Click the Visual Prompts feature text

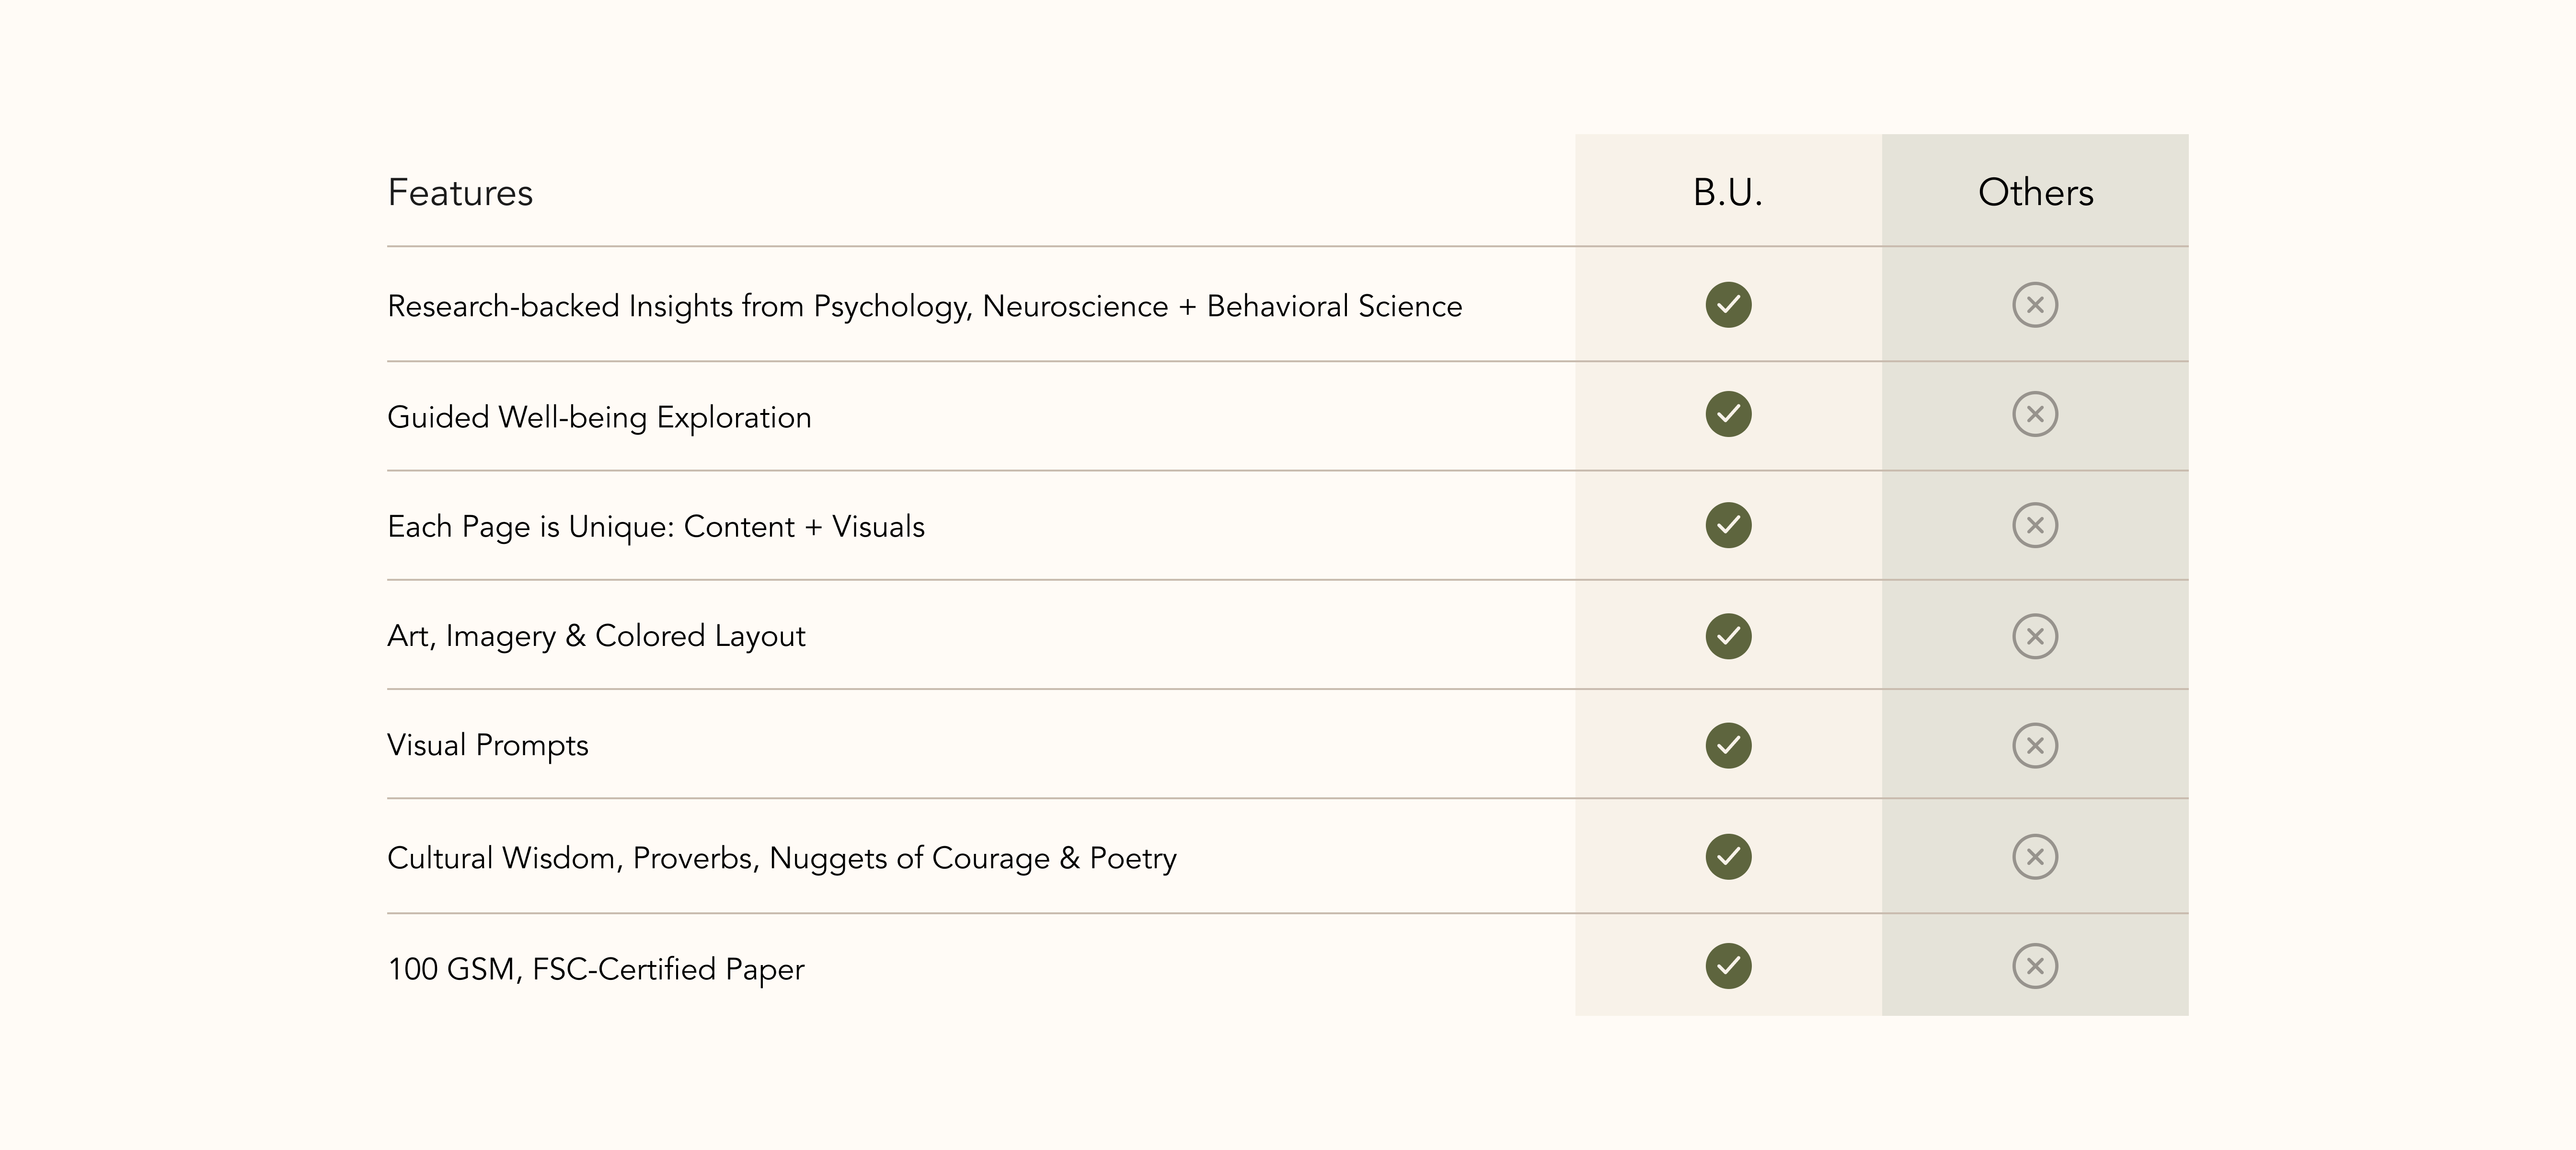click(488, 746)
